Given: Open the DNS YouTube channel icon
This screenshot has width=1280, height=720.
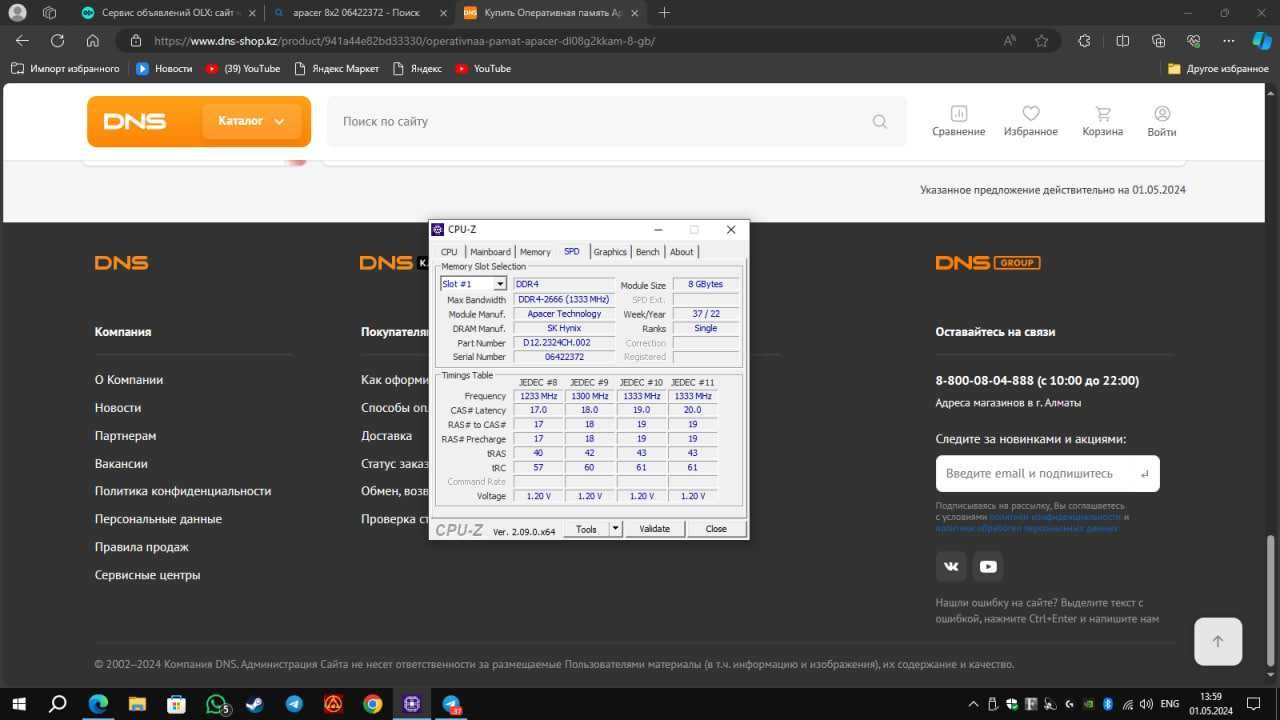Looking at the screenshot, I should click(988, 566).
